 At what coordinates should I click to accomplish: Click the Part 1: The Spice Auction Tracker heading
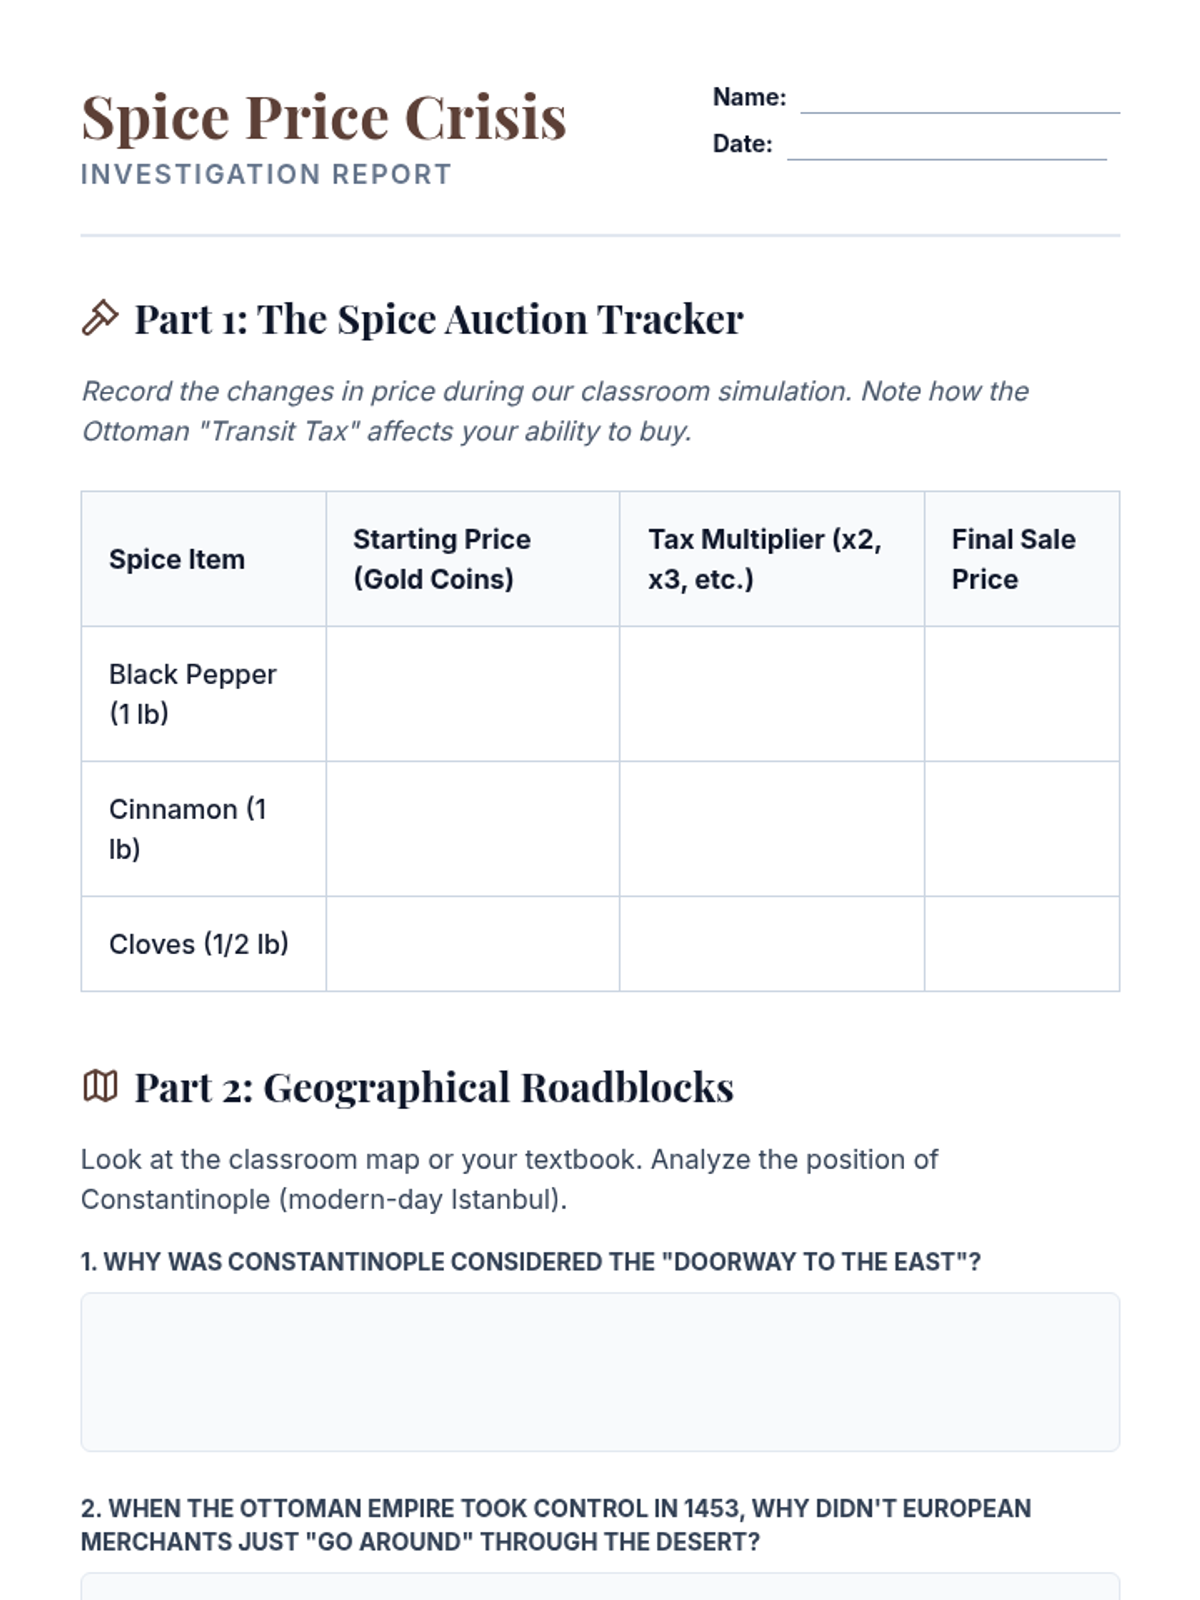[x=439, y=319]
